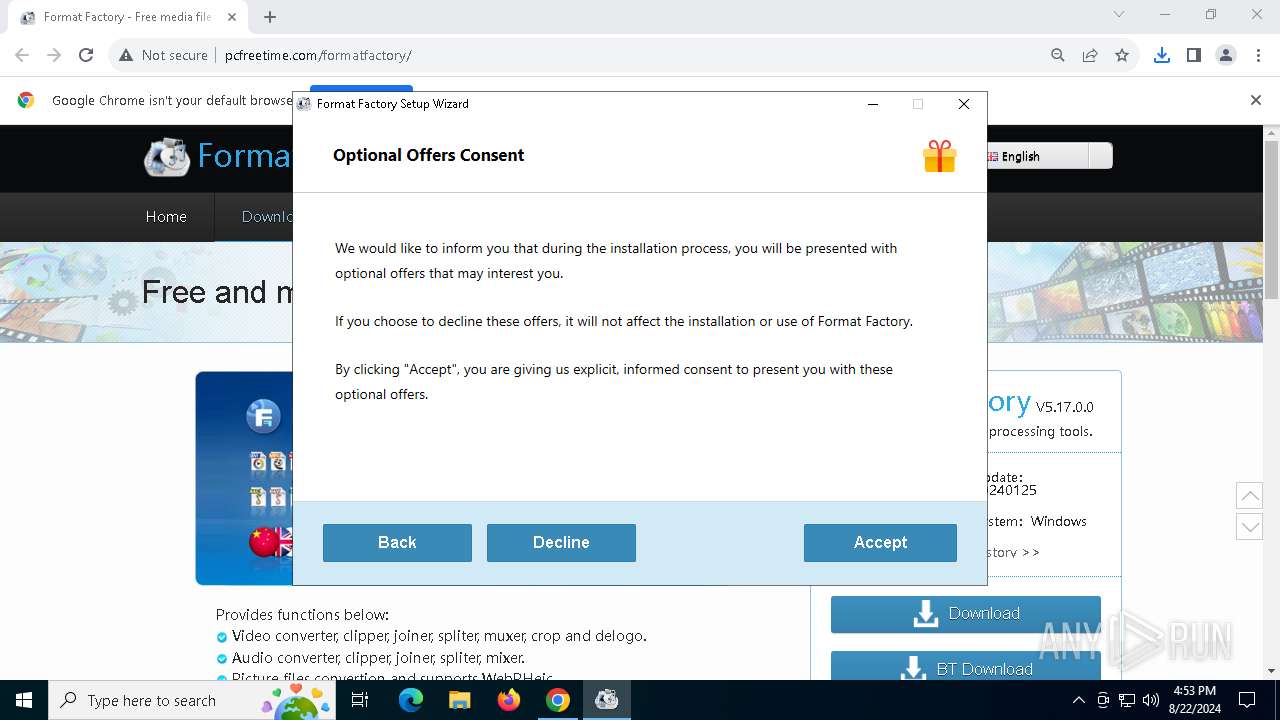Click the BT Download button
This screenshot has width=1280, height=720.
tap(966, 667)
